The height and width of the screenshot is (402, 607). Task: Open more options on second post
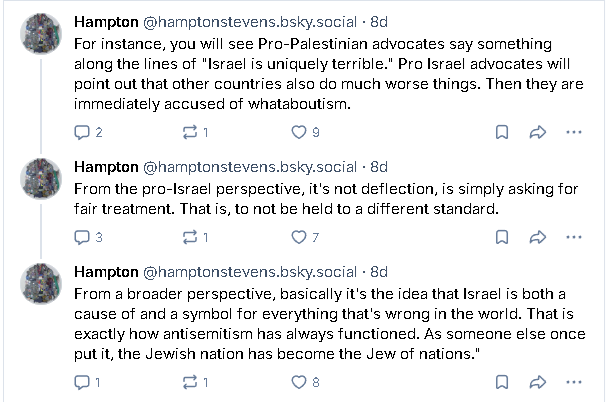click(x=574, y=237)
